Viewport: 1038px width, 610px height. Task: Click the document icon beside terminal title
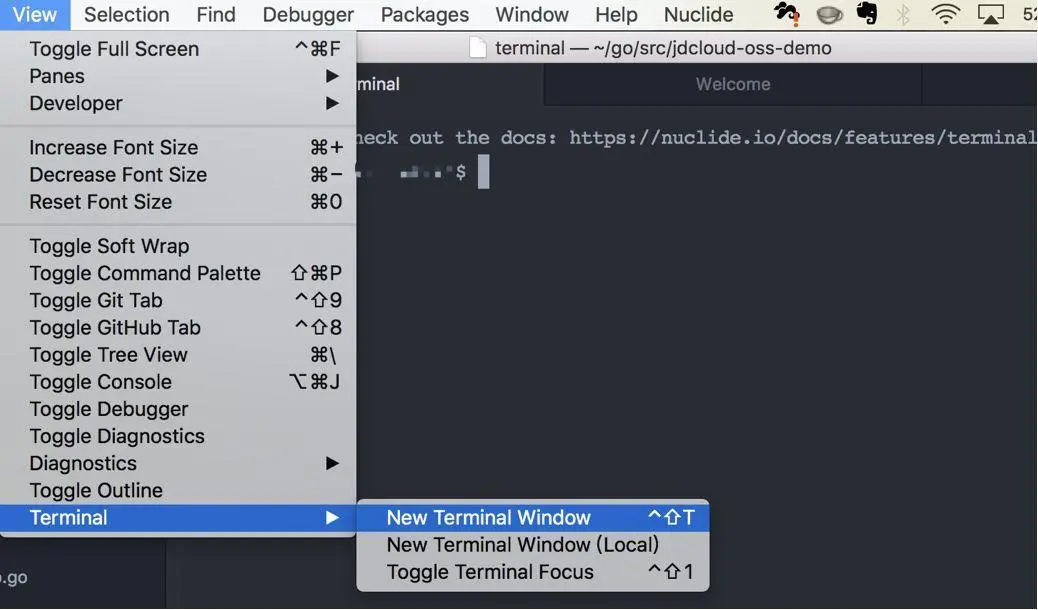coord(478,48)
